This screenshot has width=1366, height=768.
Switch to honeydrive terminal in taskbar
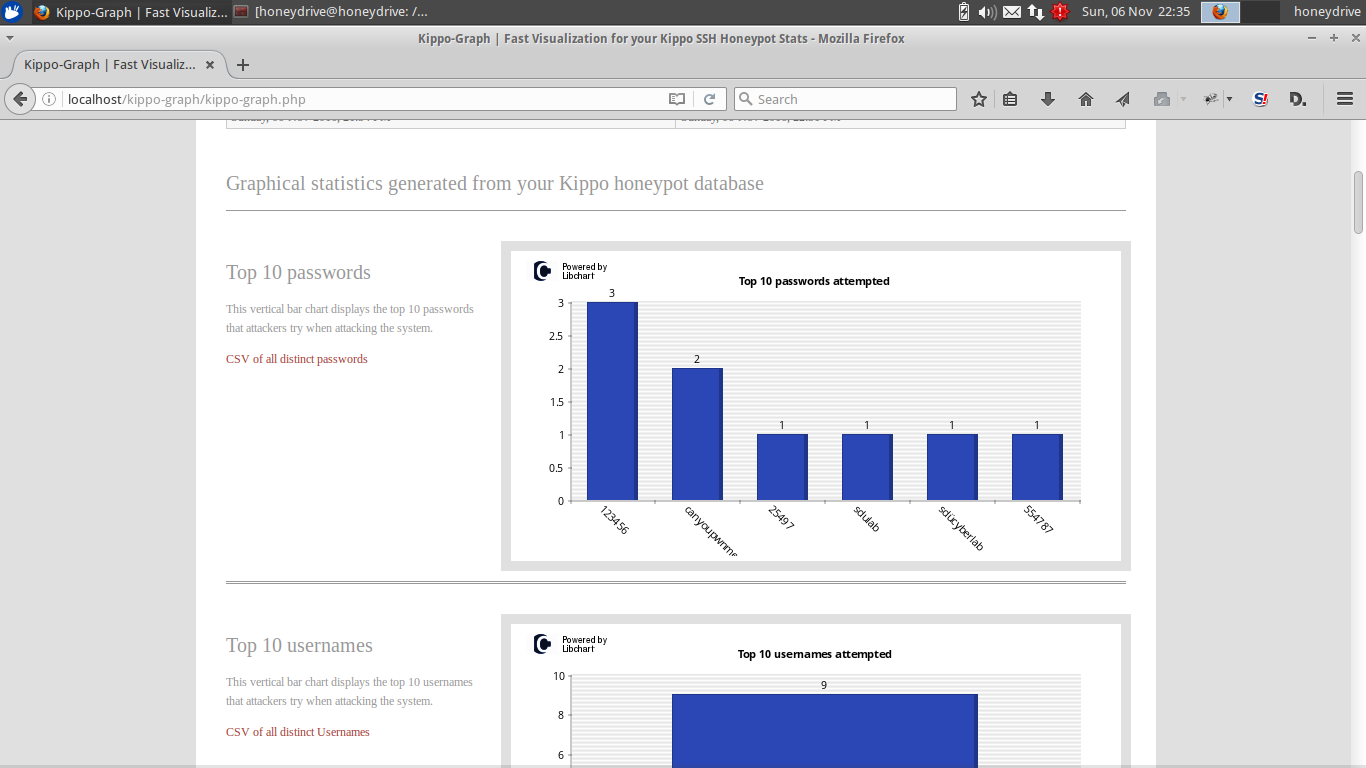pyautogui.click(x=331, y=12)
